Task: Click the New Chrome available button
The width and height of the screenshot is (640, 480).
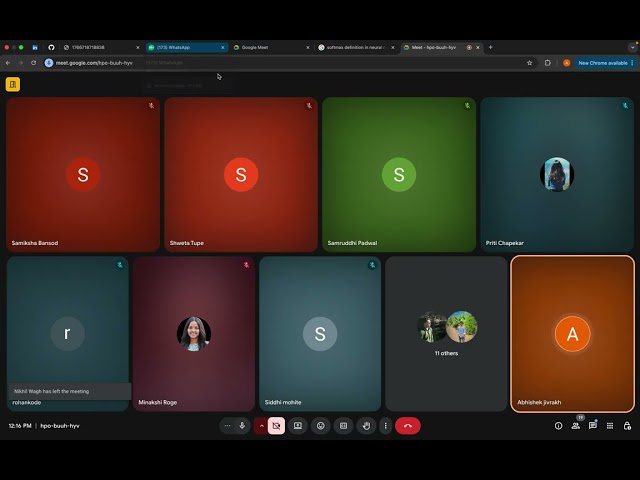Action: 602,62
